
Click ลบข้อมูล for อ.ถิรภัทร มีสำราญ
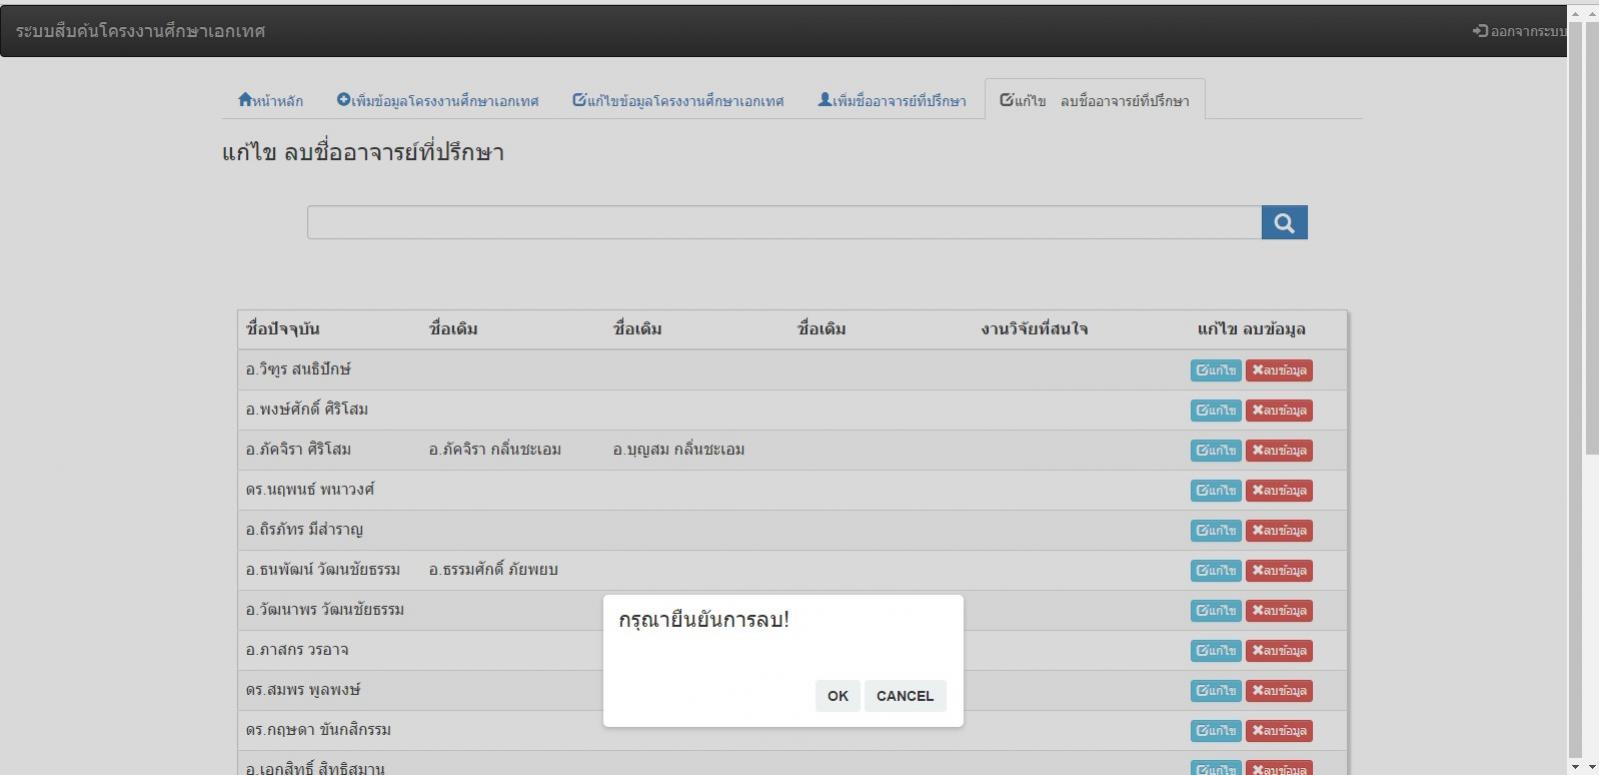coord(1279,530)
